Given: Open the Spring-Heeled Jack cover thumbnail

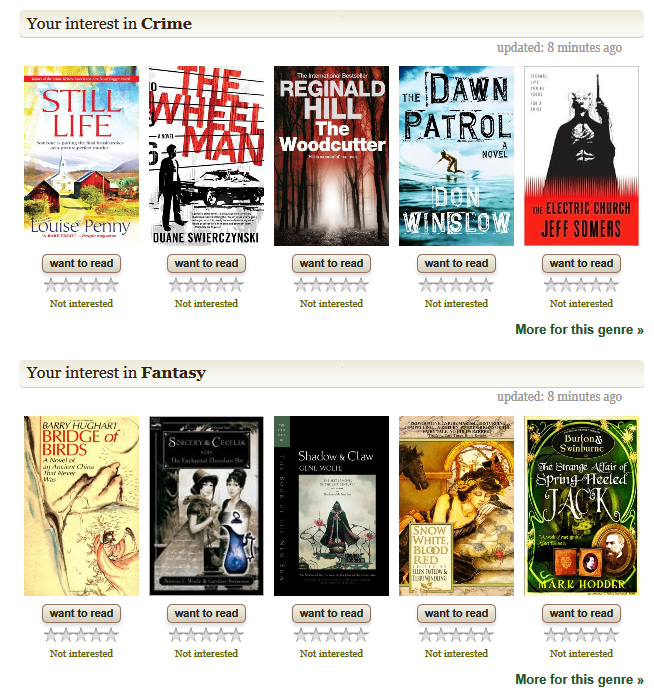Looking at the screenshot, I should [581, 506].
